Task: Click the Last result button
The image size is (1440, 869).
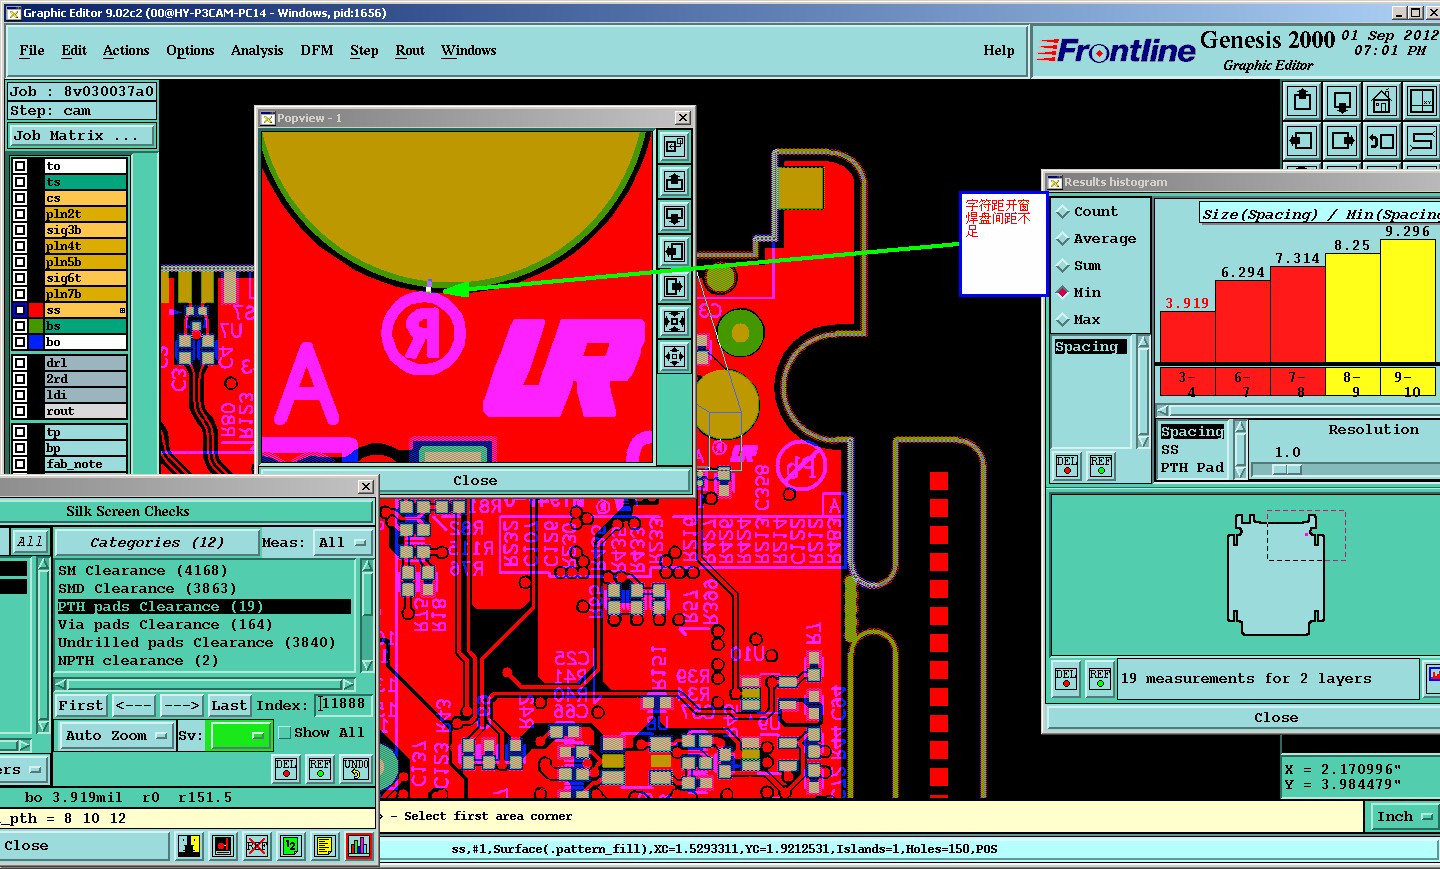Action: click(x=229, y=705)
